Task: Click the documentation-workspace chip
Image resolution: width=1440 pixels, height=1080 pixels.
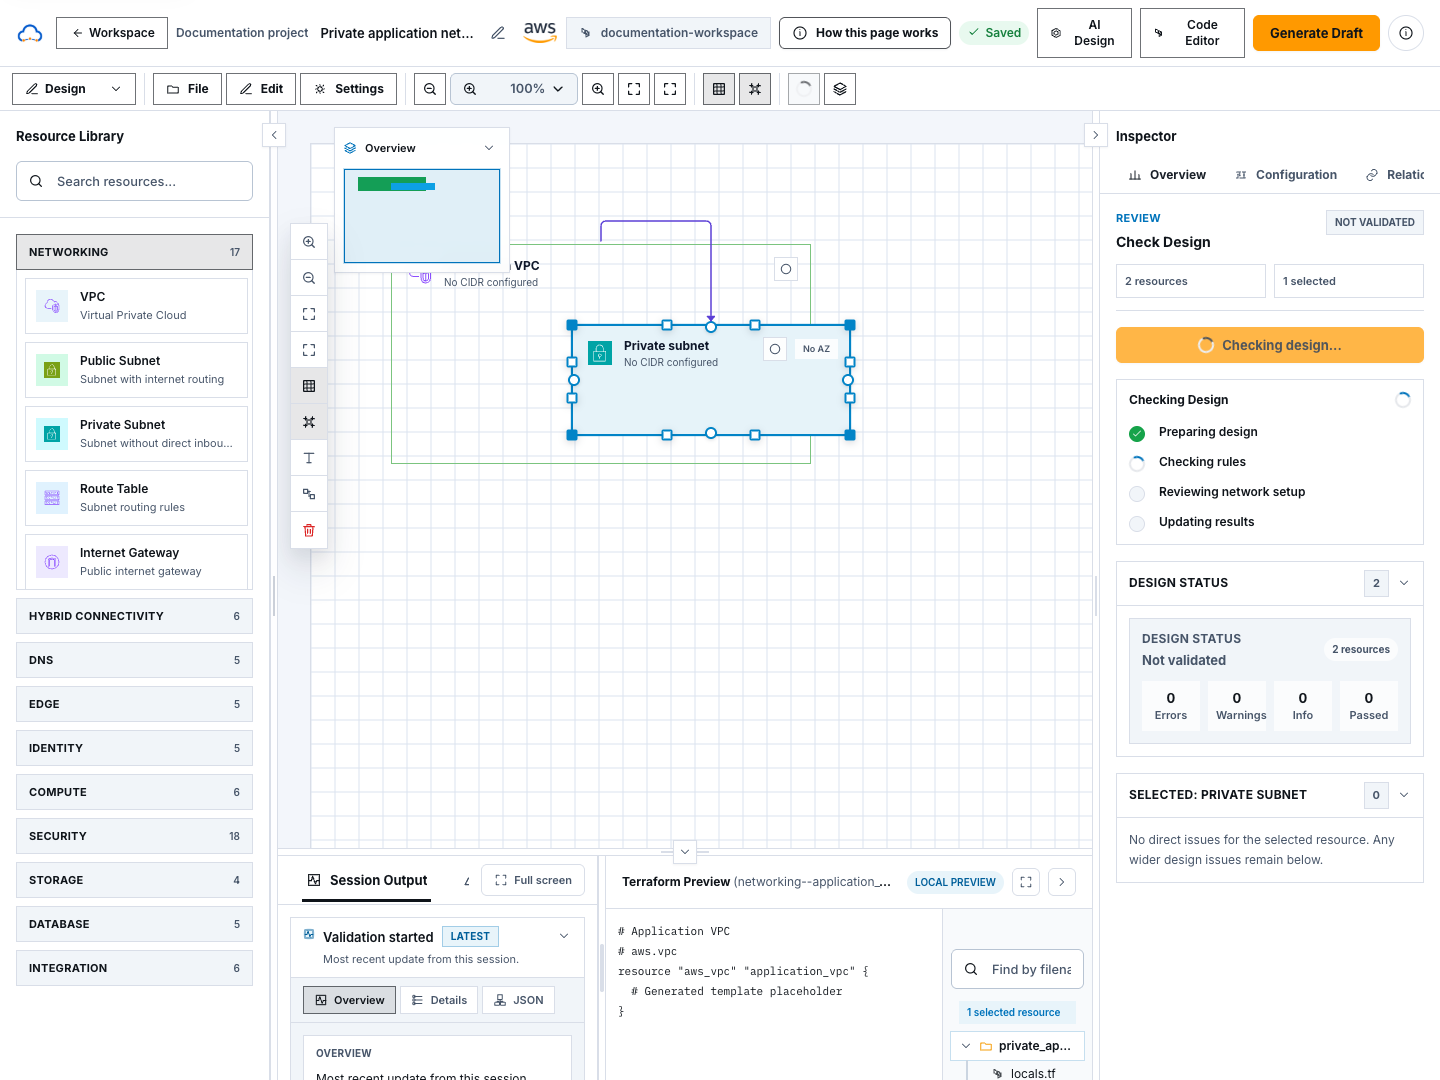Action: tap(668, 33)
